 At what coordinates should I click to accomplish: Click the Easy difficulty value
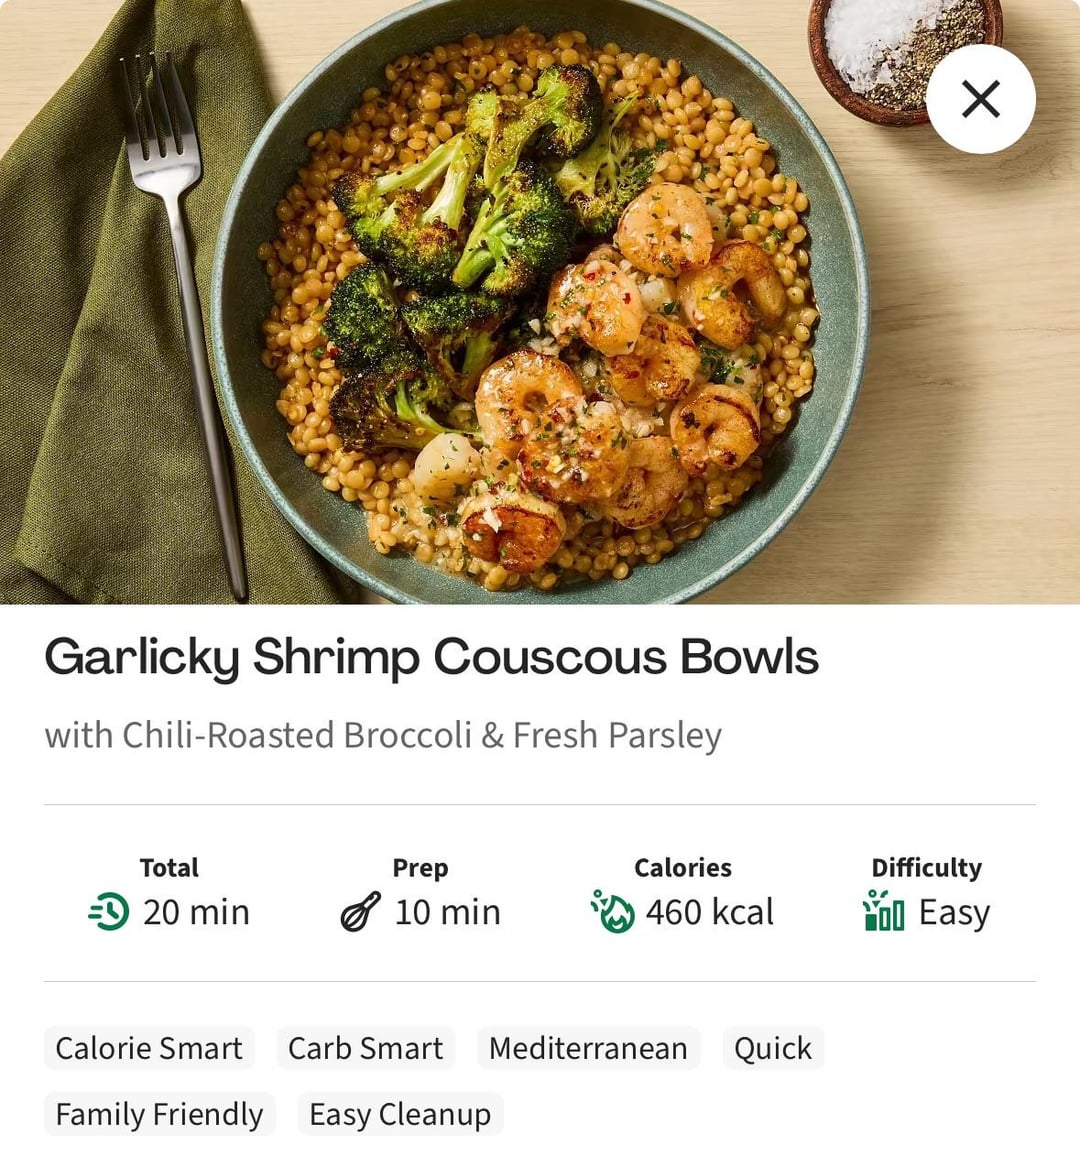[x=954, y=914]
